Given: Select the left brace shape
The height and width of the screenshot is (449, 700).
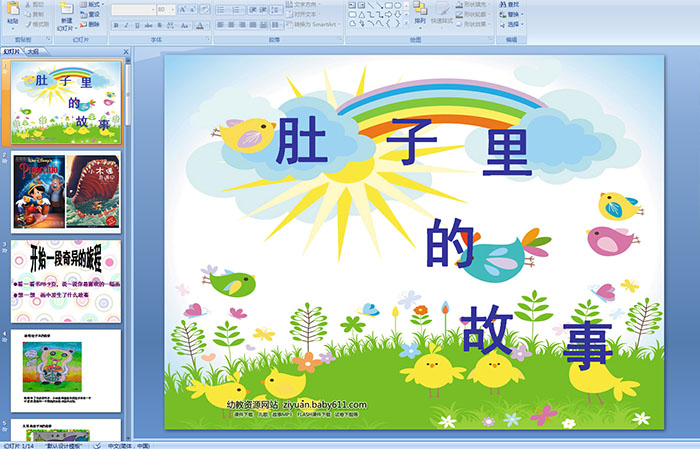Looking at the screenshot, I should coord(388,23).
